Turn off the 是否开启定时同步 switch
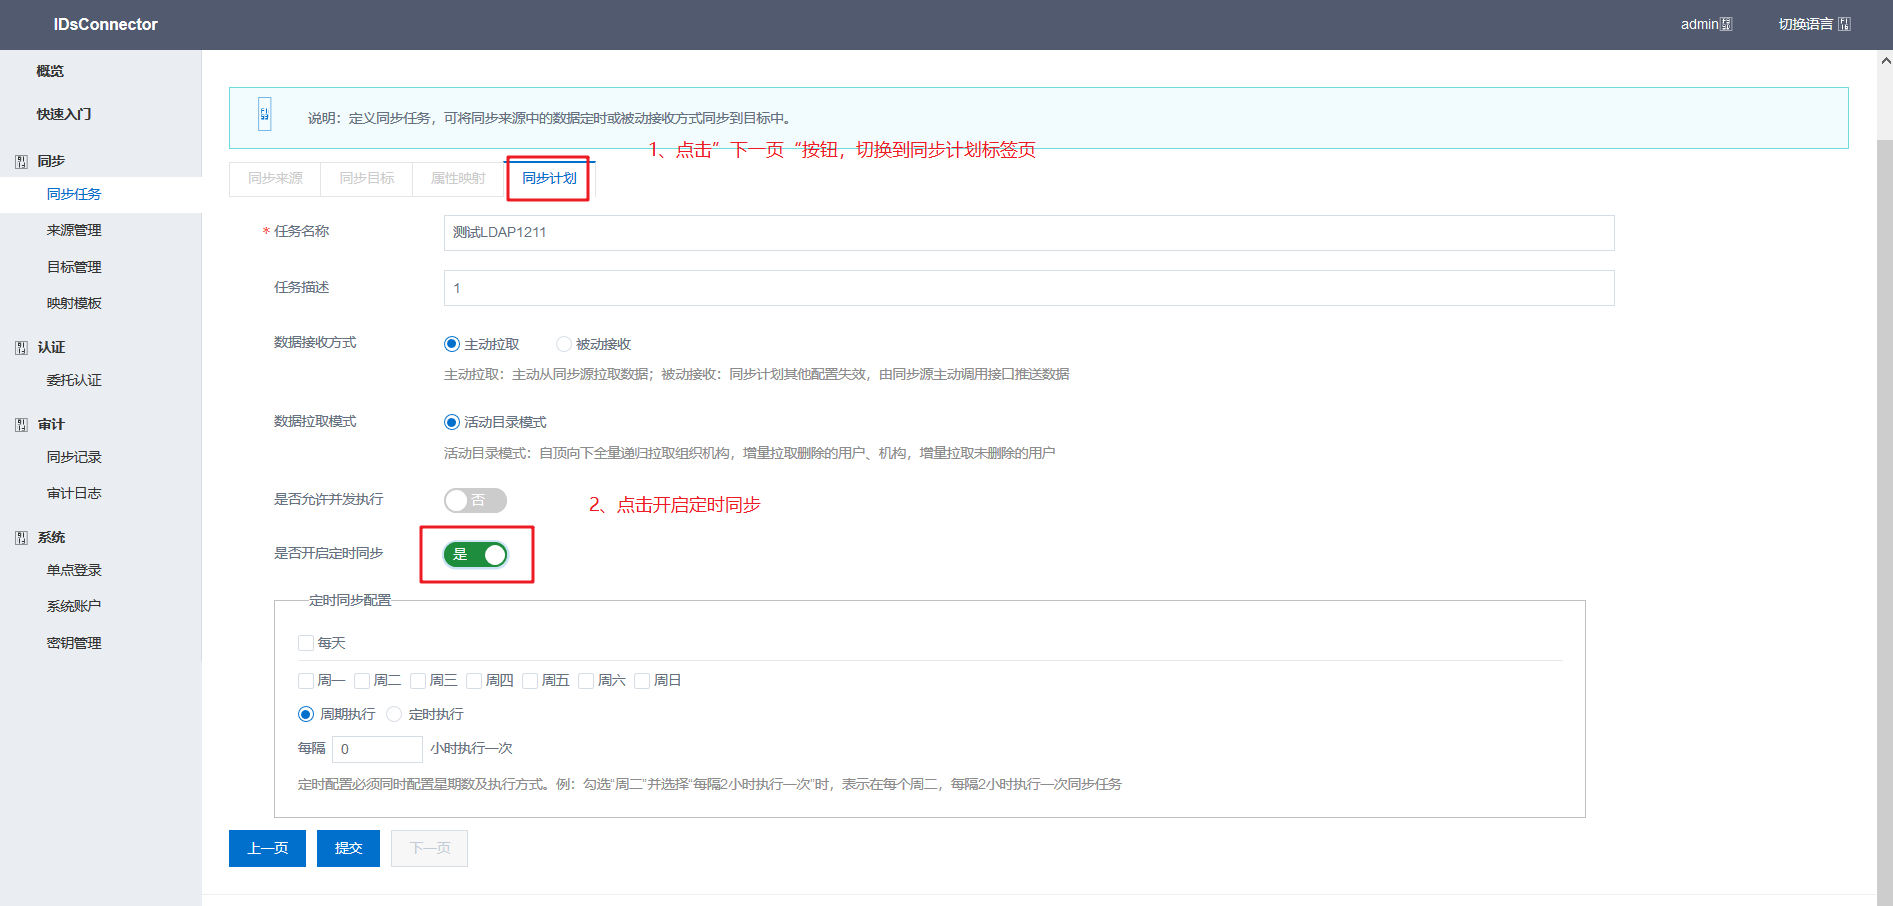 coord(475,554)
